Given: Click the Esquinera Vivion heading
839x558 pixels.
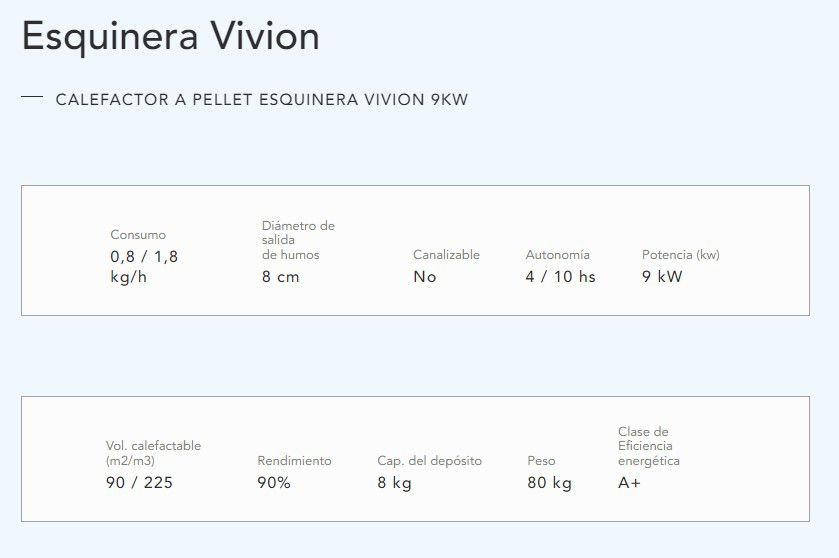Looking at the screenshot, I should [x=171, y=37].
